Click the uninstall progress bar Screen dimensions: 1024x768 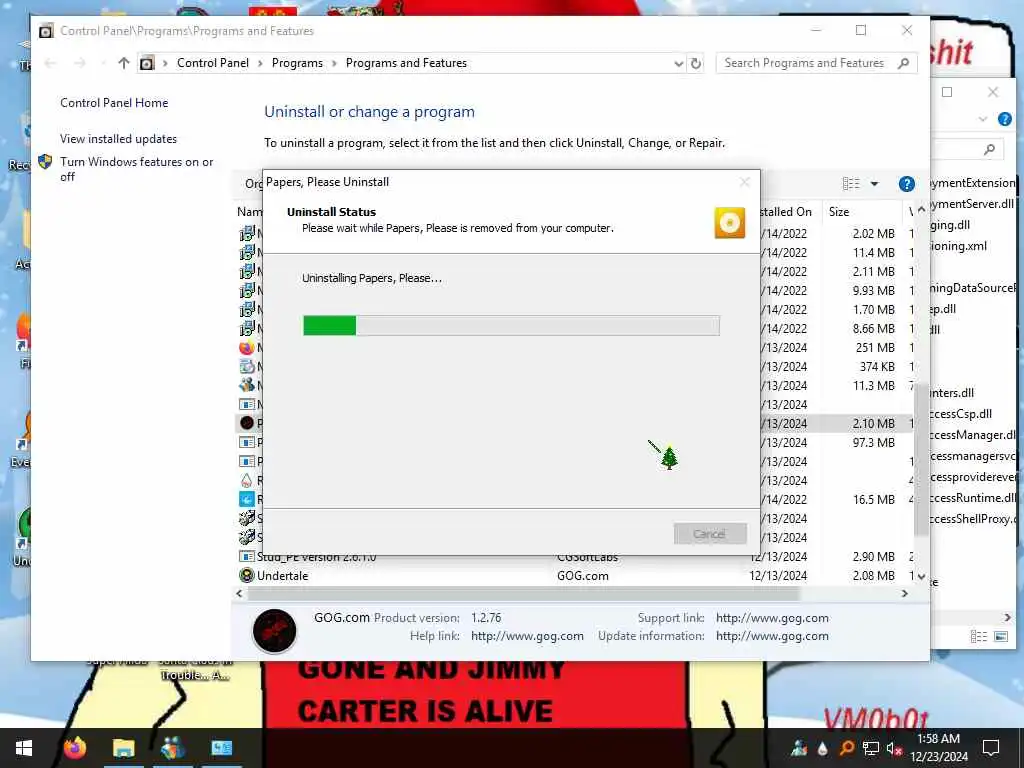point(511,325)
